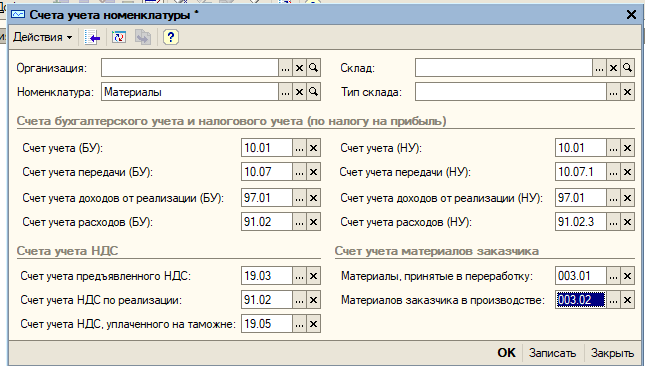Click the Закрыть button

coord(612,353)
